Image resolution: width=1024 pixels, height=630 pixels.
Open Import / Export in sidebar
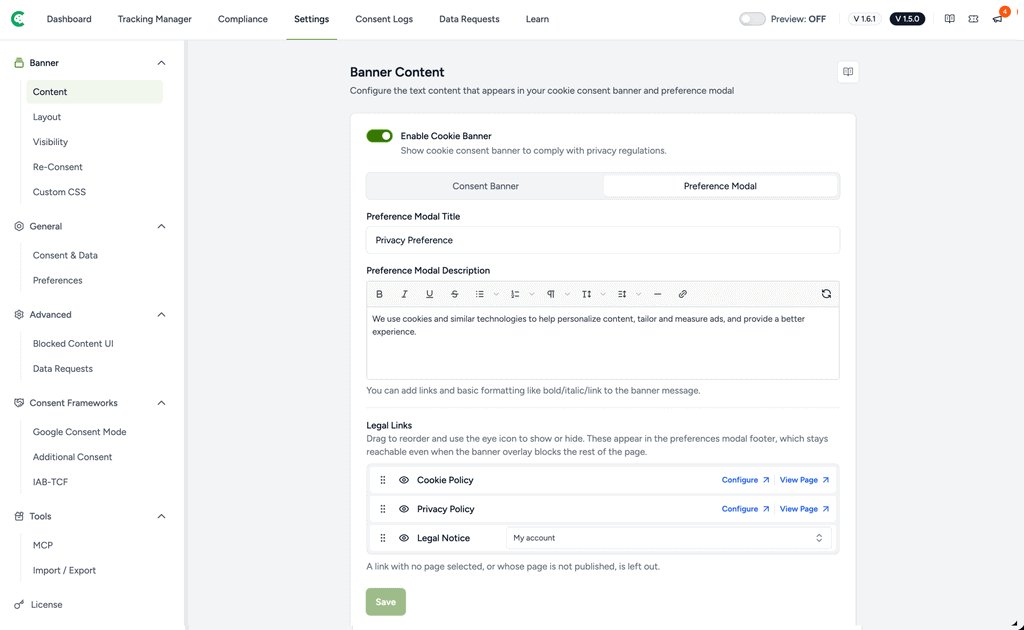coord(64,571)
